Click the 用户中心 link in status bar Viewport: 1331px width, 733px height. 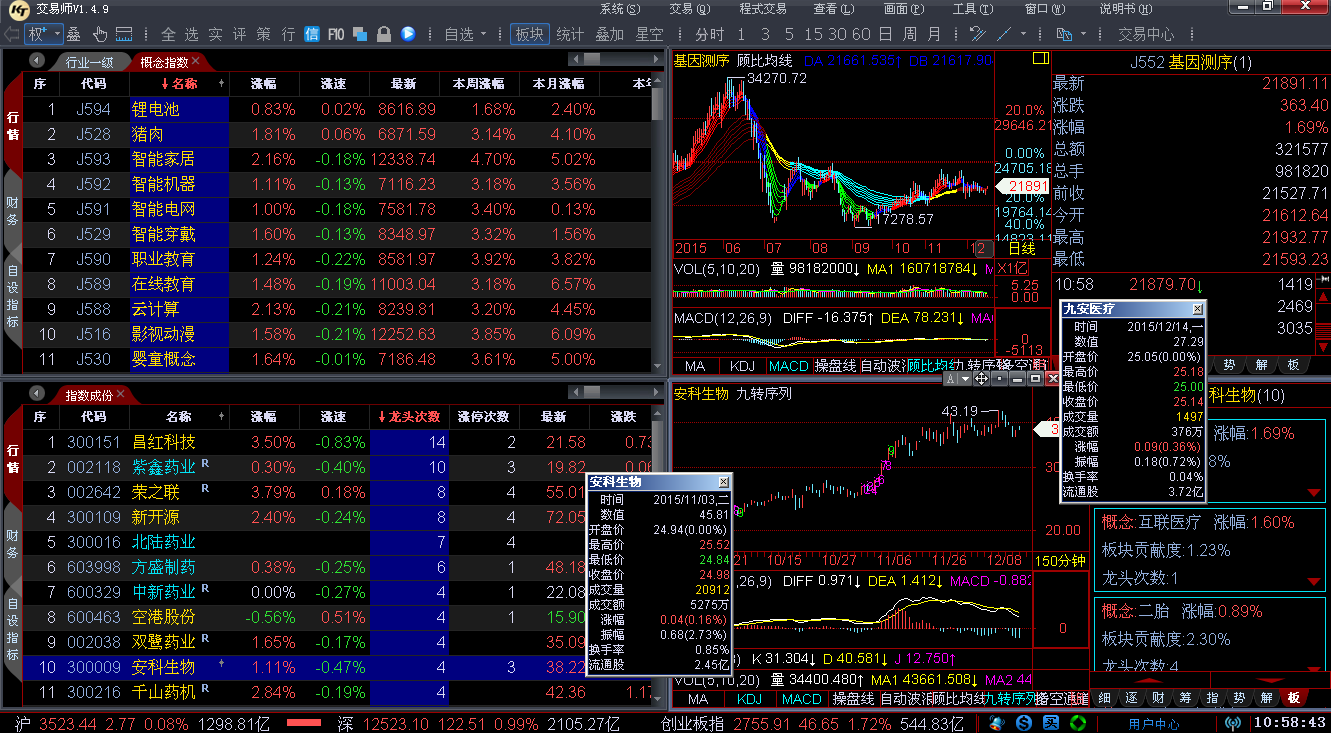[x=1153, y=723]
